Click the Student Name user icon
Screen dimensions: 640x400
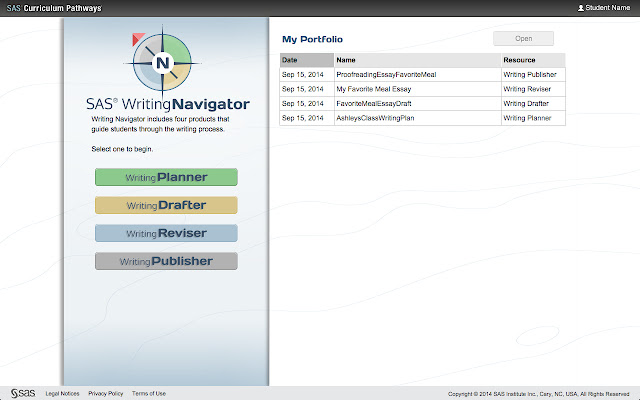tap(580, 8)
